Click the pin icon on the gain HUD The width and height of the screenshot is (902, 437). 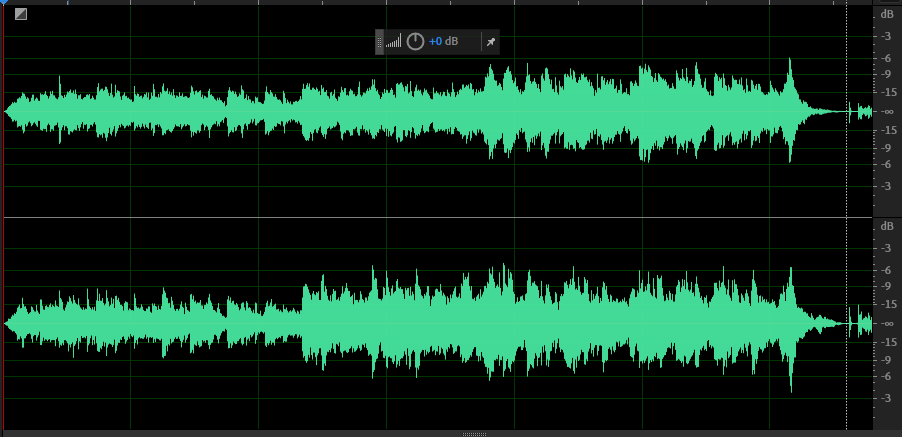490,42
